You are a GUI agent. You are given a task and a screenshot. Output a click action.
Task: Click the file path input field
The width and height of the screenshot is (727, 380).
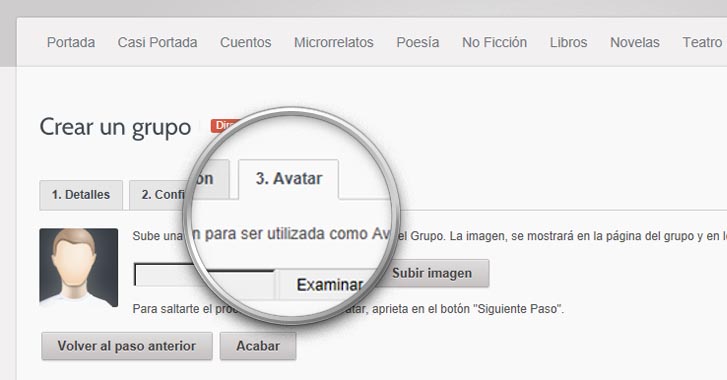pos(204,278)
